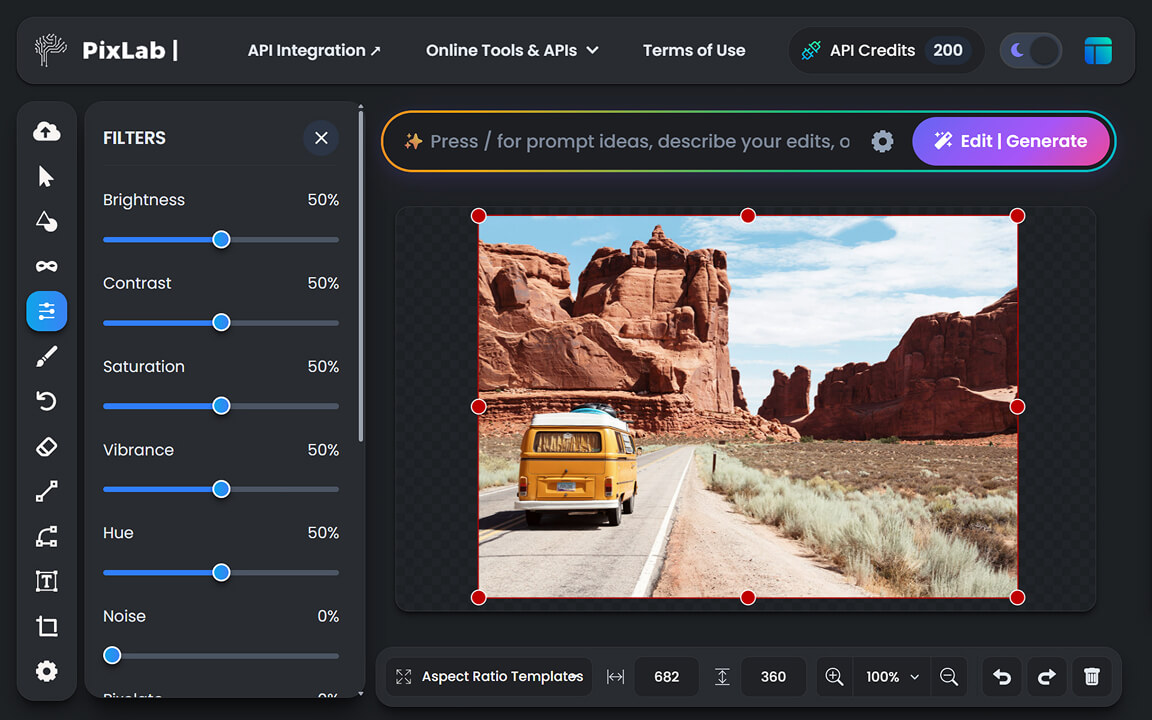Pick the eraser tool
1152x720 pixels.
click(46, 446)
